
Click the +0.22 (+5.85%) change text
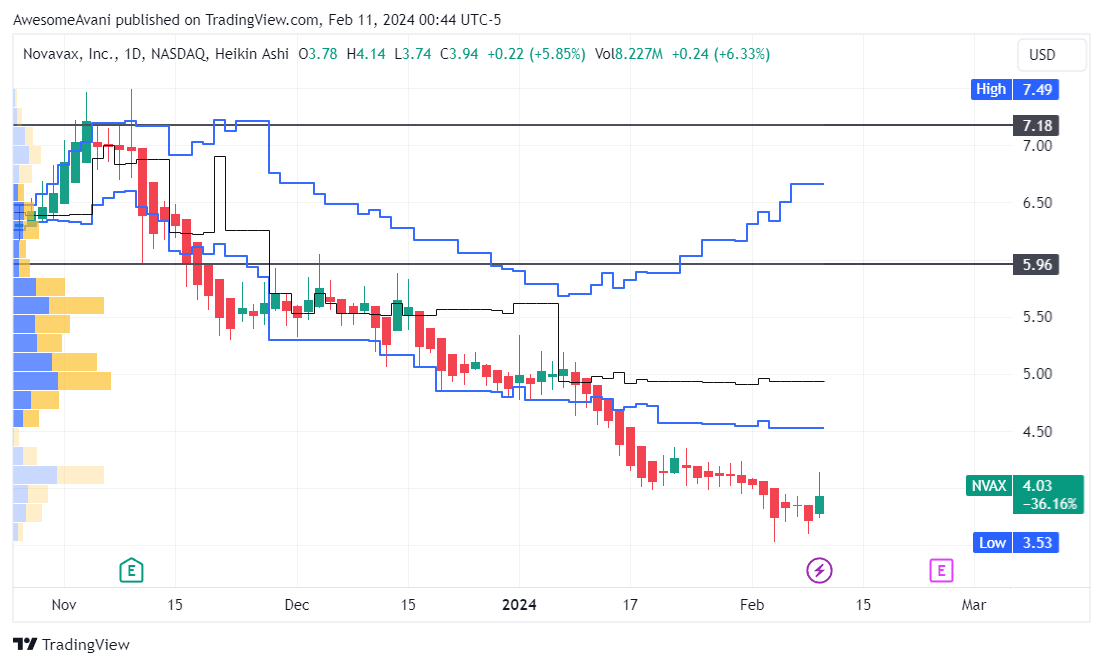[x=536, y=54]
